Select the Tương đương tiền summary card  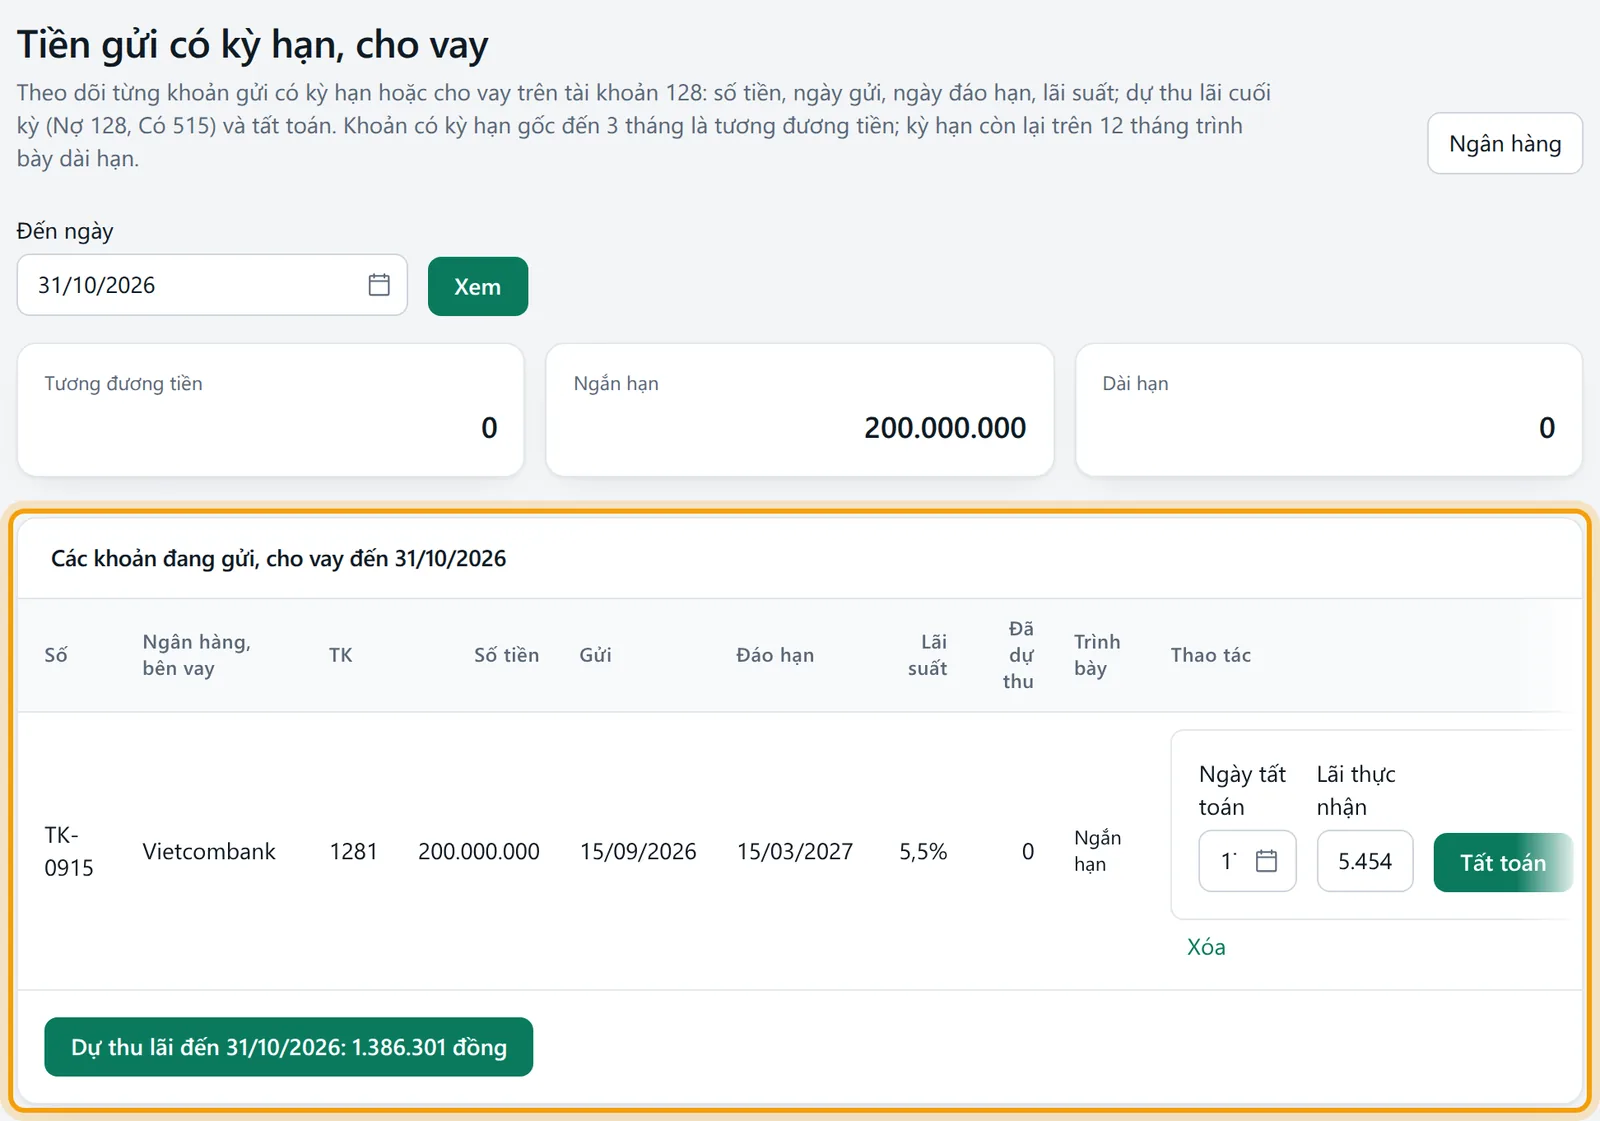tap(271, 410)
